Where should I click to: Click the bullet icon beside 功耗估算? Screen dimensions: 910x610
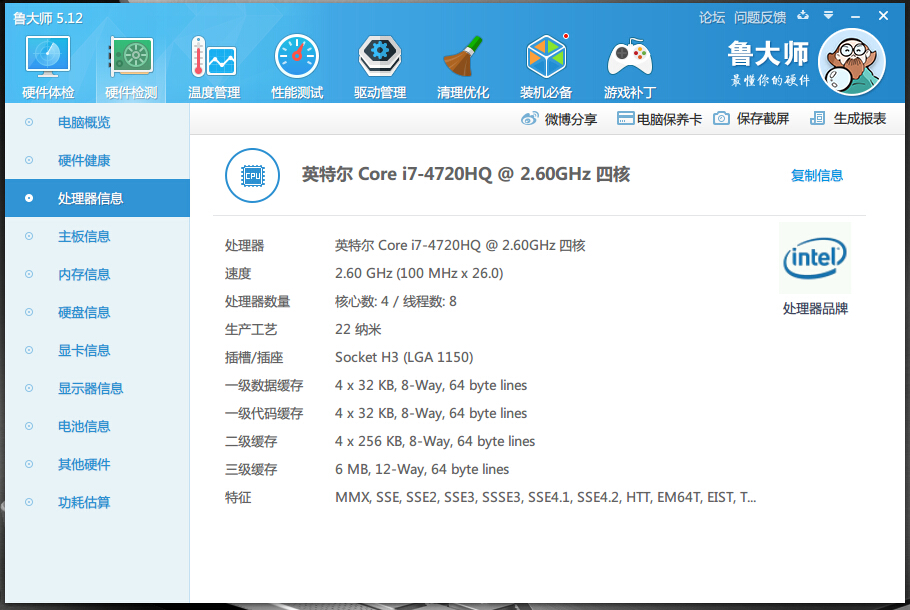[29, 502]
